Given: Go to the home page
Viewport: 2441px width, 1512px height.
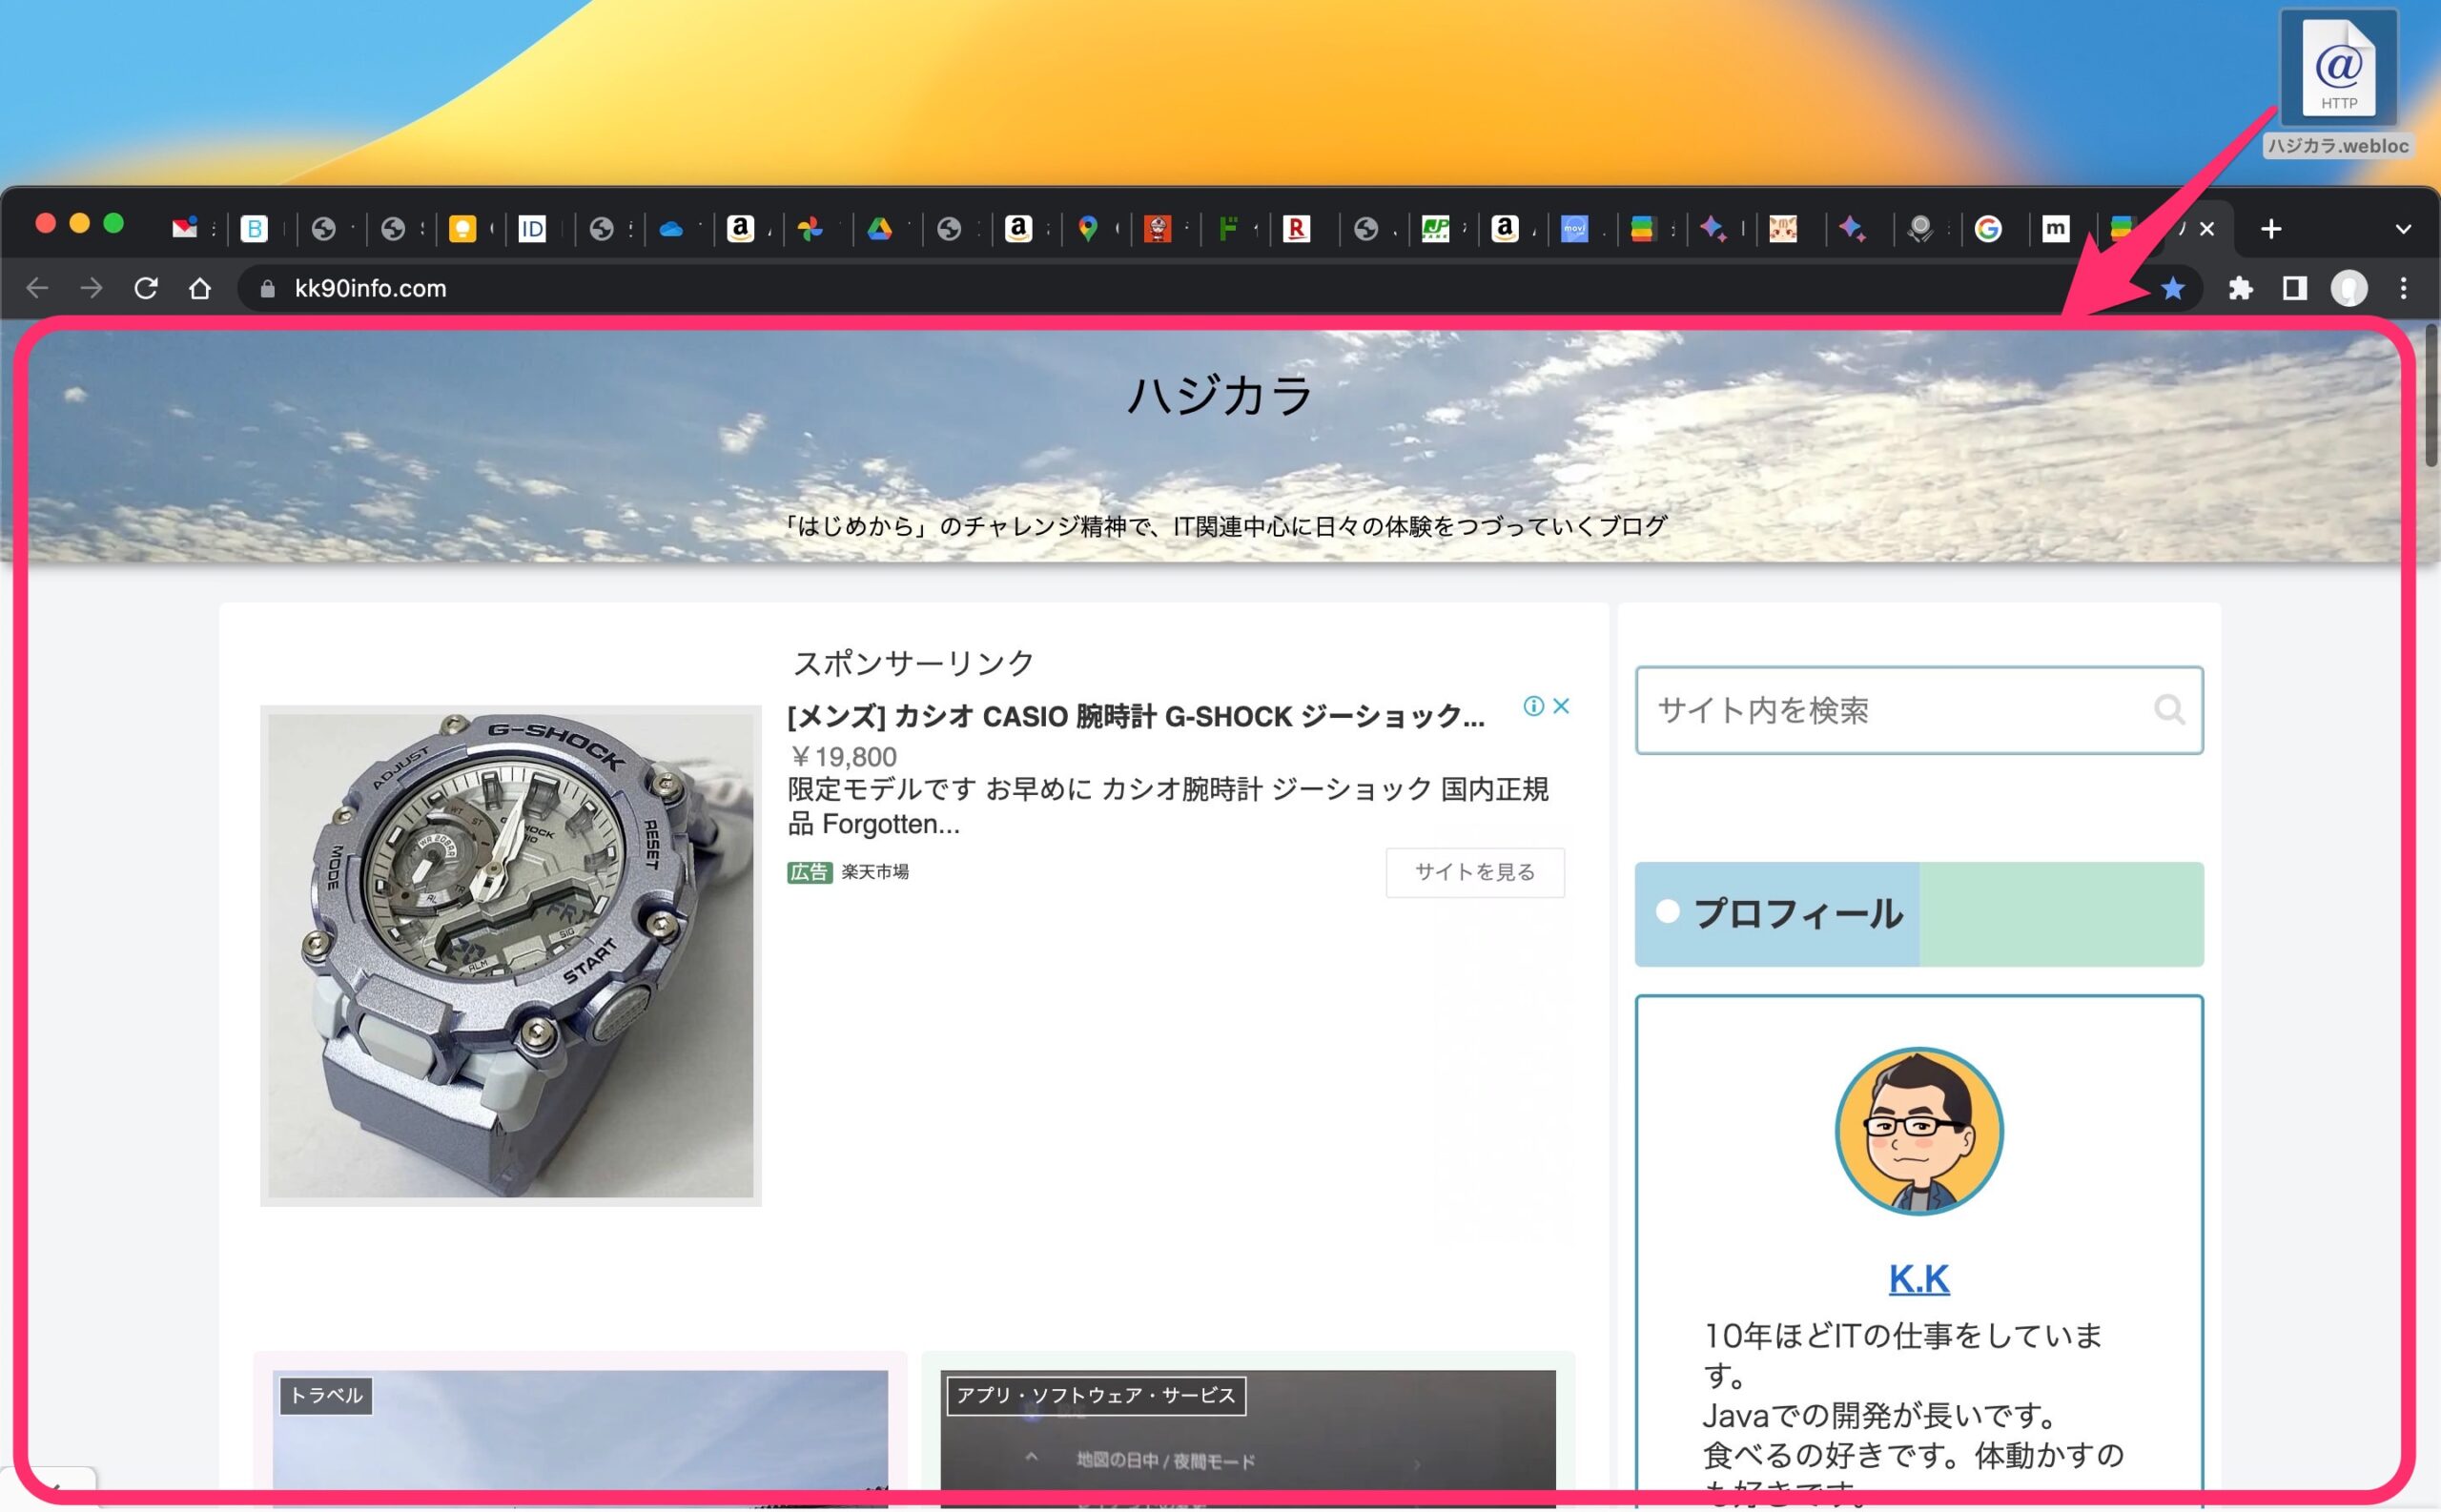Looking at the screenshot, I should 200,288.
